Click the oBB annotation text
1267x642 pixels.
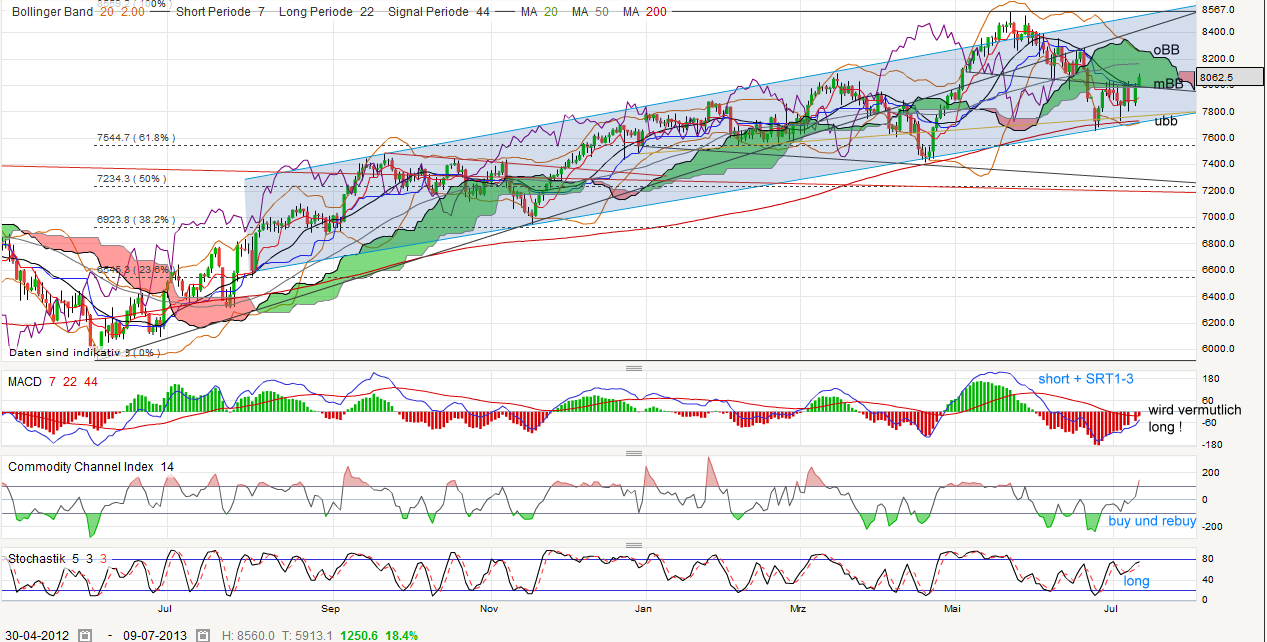1166,50
